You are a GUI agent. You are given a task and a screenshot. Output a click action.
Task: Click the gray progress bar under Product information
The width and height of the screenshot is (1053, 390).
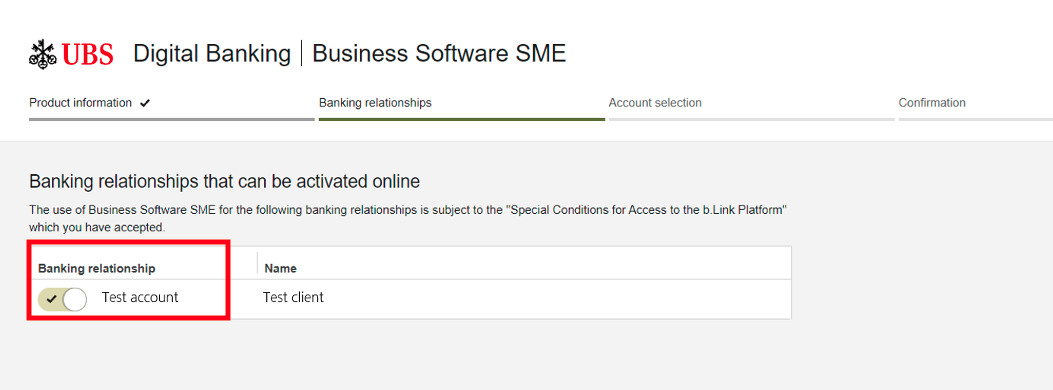click(x=172, y=119)
